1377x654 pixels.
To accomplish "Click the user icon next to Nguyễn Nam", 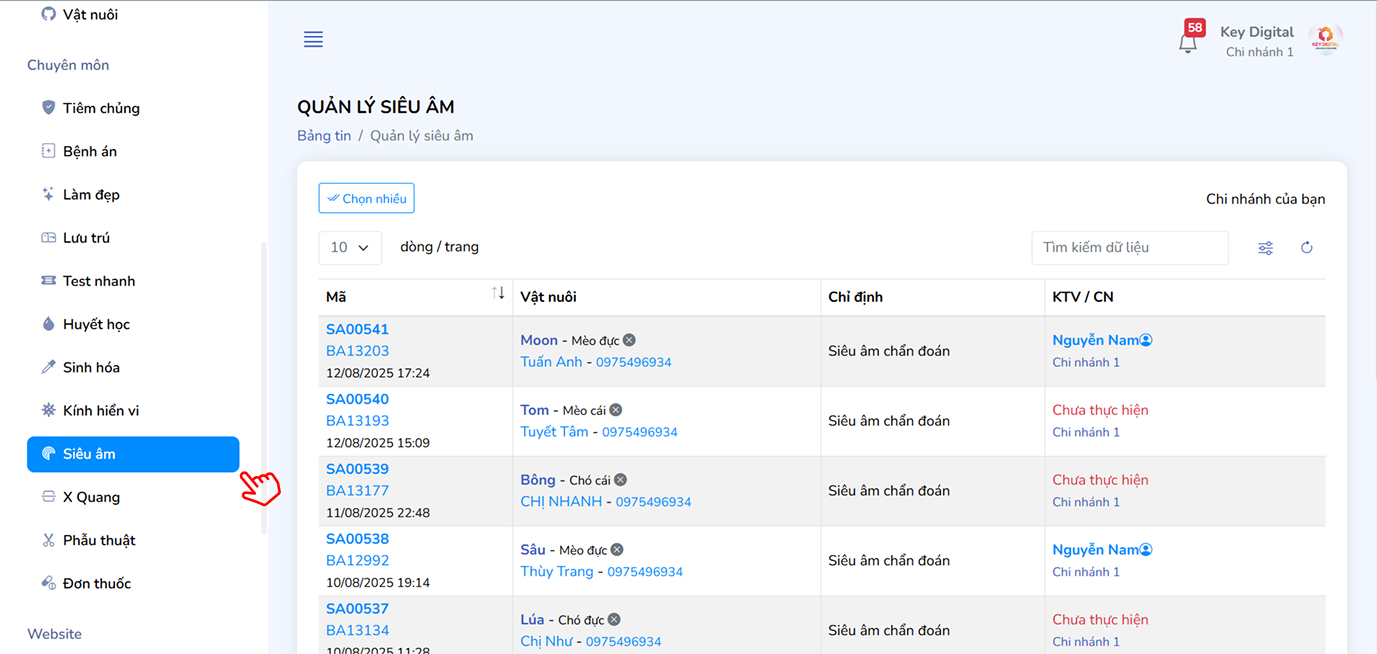I will (1146, 340).
